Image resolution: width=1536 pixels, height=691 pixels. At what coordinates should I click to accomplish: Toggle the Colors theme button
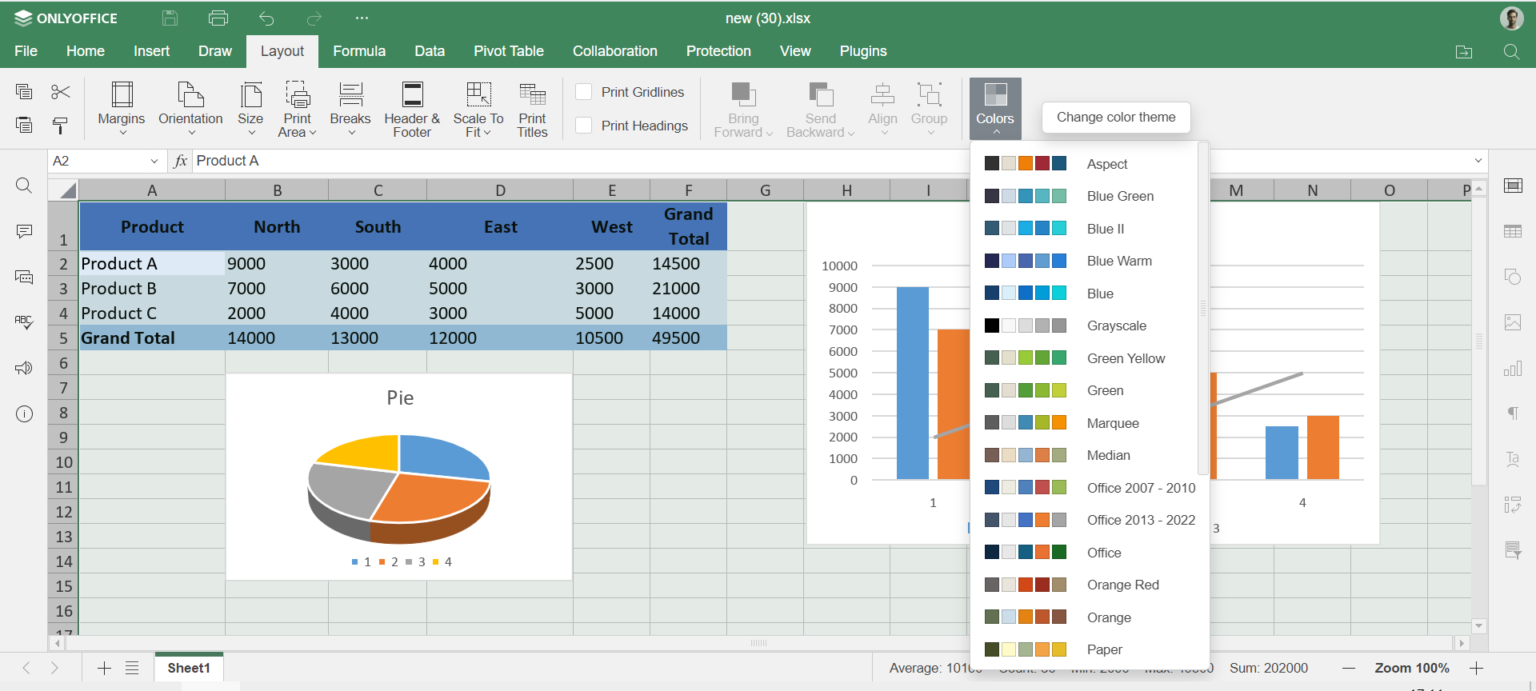994,108
